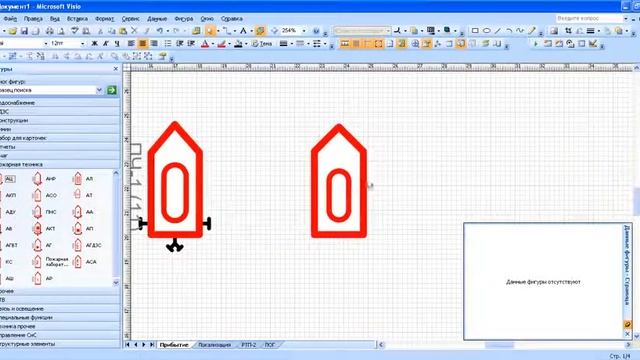This screenshot has width=640, height=360.
Task: Click the green search go button
Action: point(111,90)
